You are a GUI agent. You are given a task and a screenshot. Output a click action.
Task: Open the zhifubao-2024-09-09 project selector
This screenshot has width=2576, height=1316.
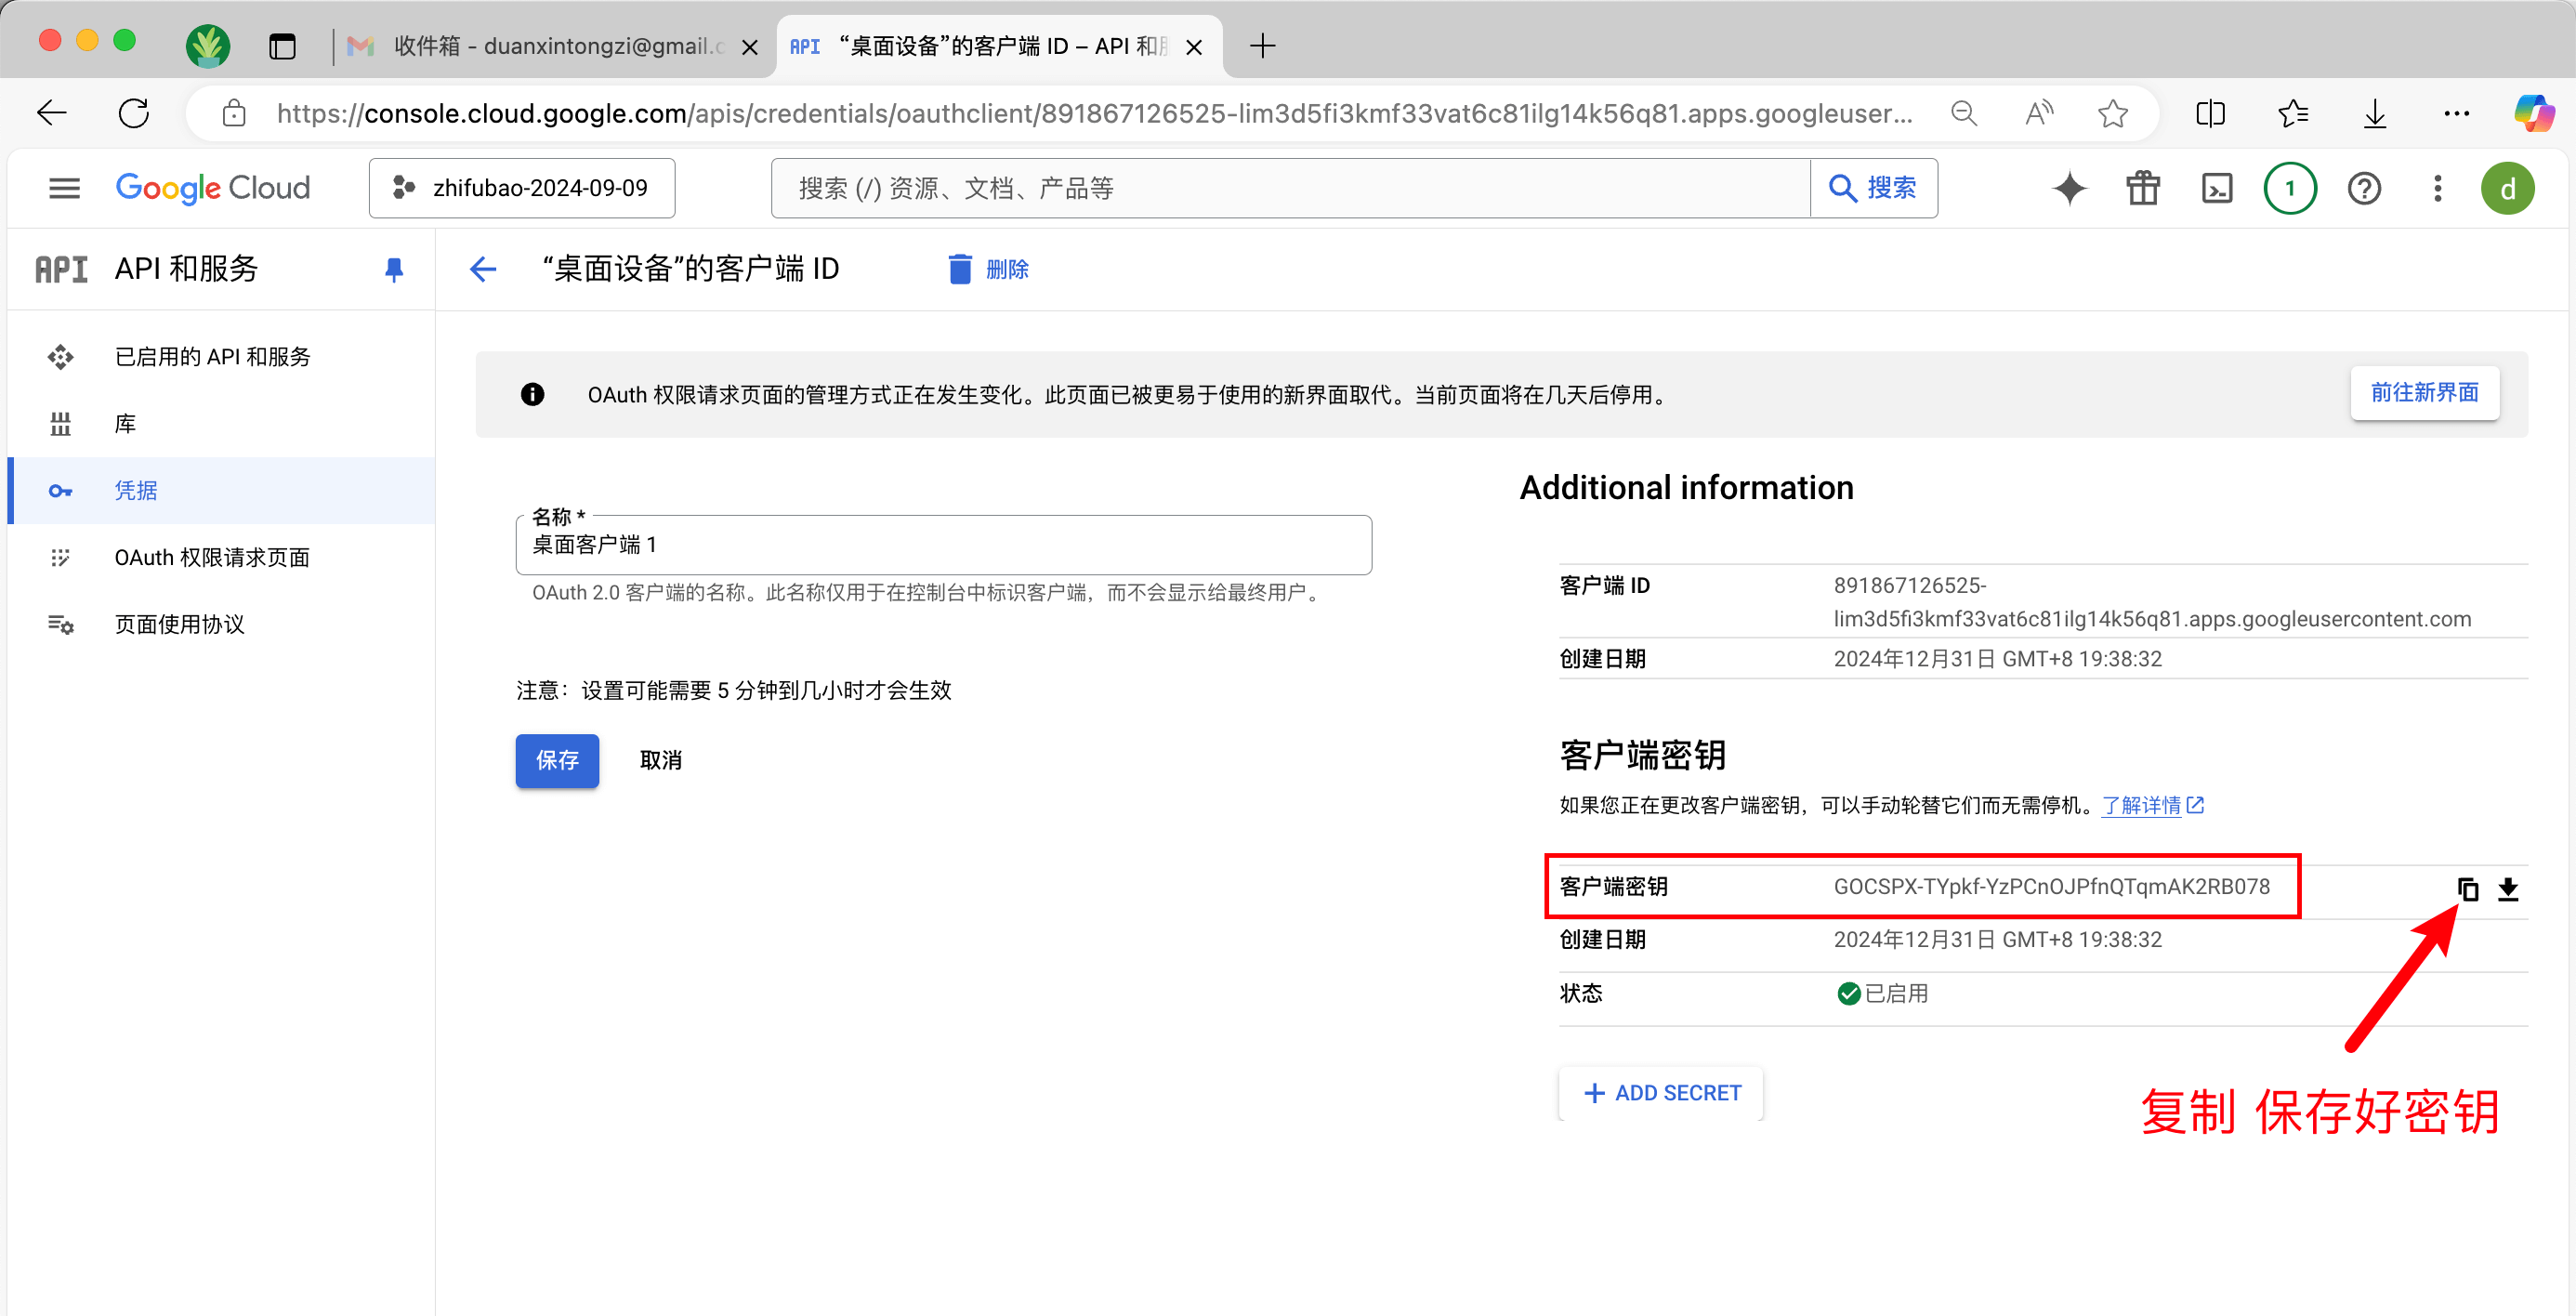click(522, 188)
